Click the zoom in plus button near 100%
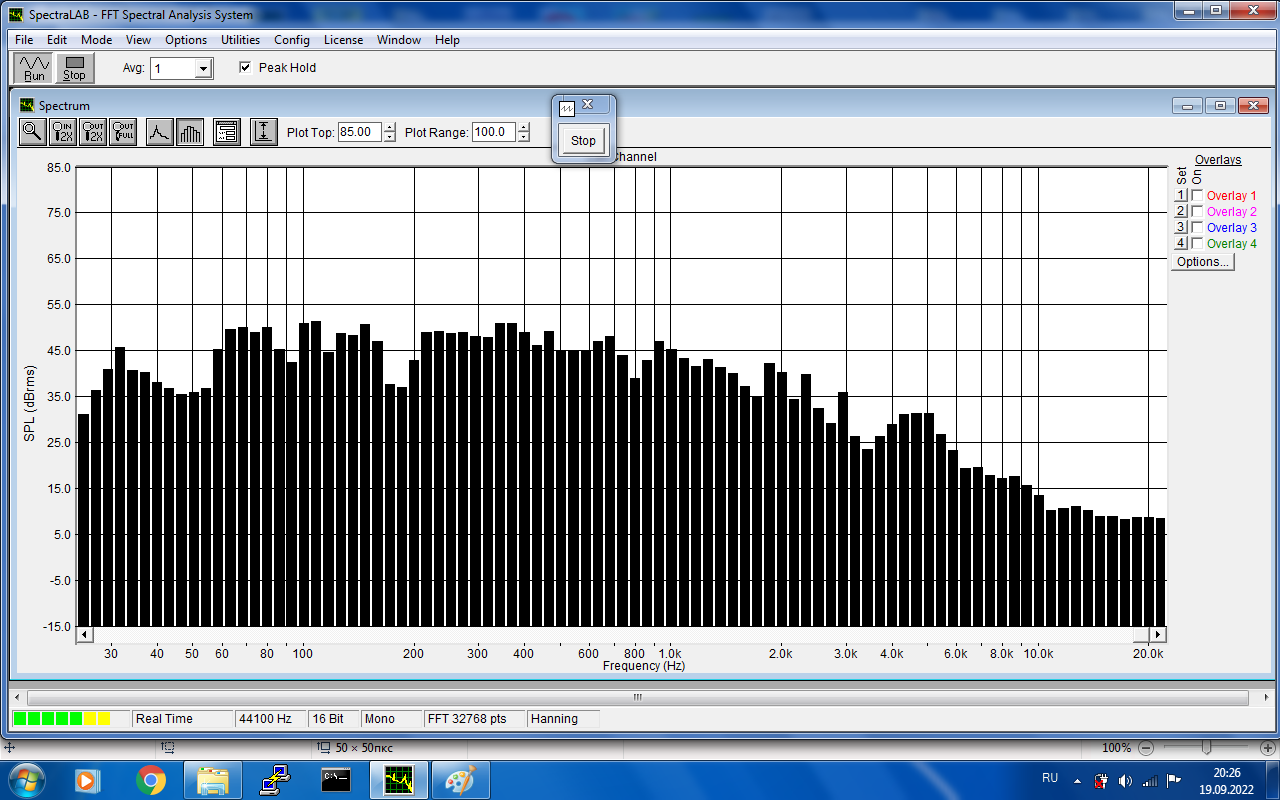1280x800 pixels. click(x=1267, y=747)
